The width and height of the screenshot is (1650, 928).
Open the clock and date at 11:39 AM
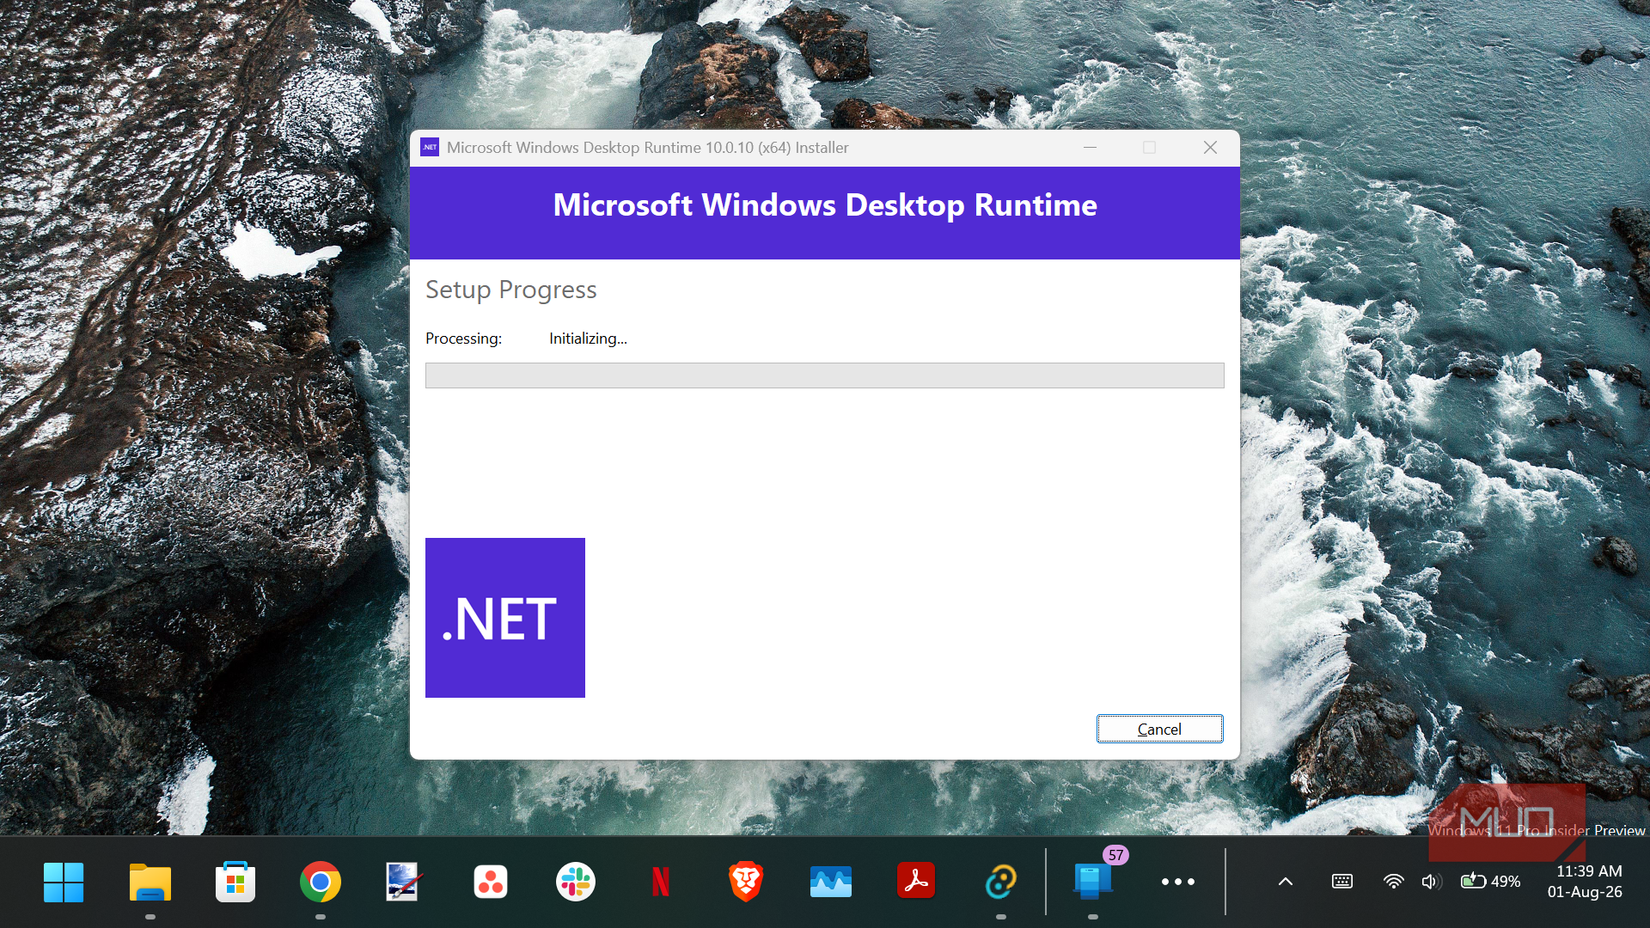tap(1585, 882)
